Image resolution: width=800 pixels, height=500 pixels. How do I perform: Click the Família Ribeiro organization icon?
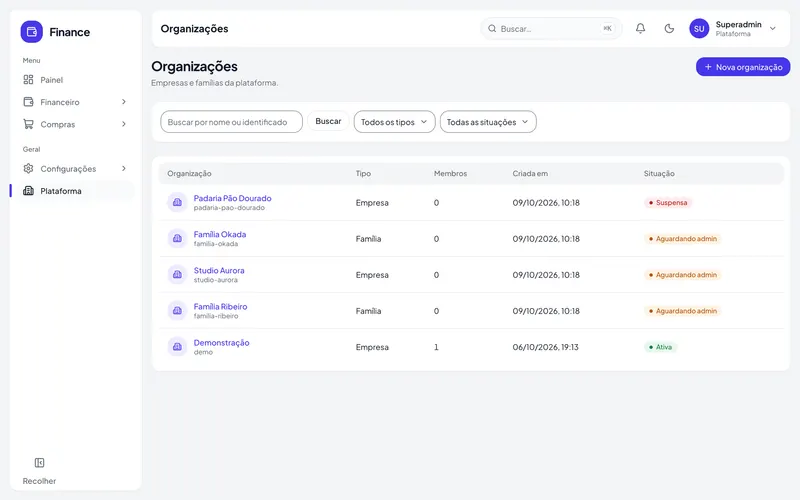(177, 311)
